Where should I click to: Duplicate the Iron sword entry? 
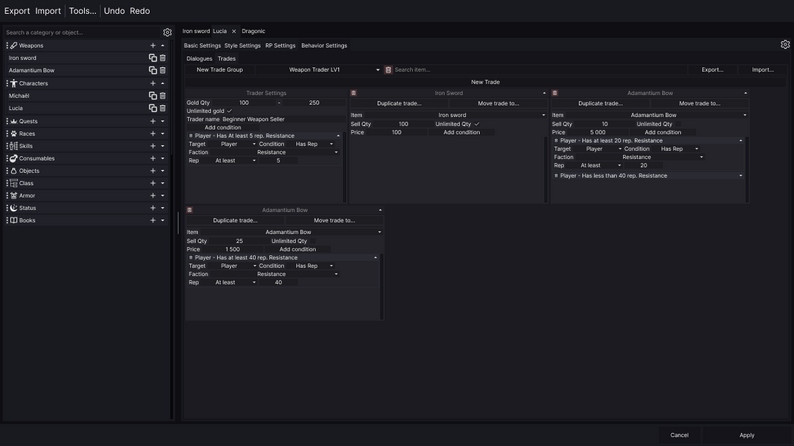pos(153,58)
